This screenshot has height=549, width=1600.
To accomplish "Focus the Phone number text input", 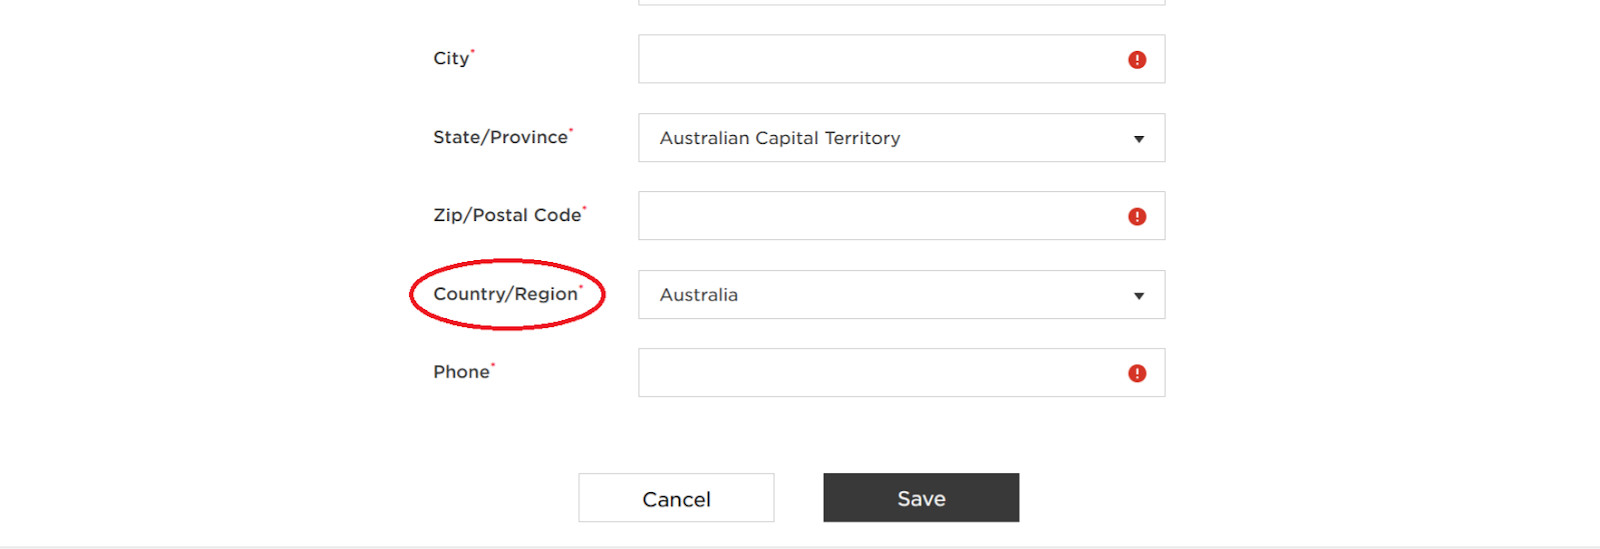I will pyautogui.click(x=902, y=373).
